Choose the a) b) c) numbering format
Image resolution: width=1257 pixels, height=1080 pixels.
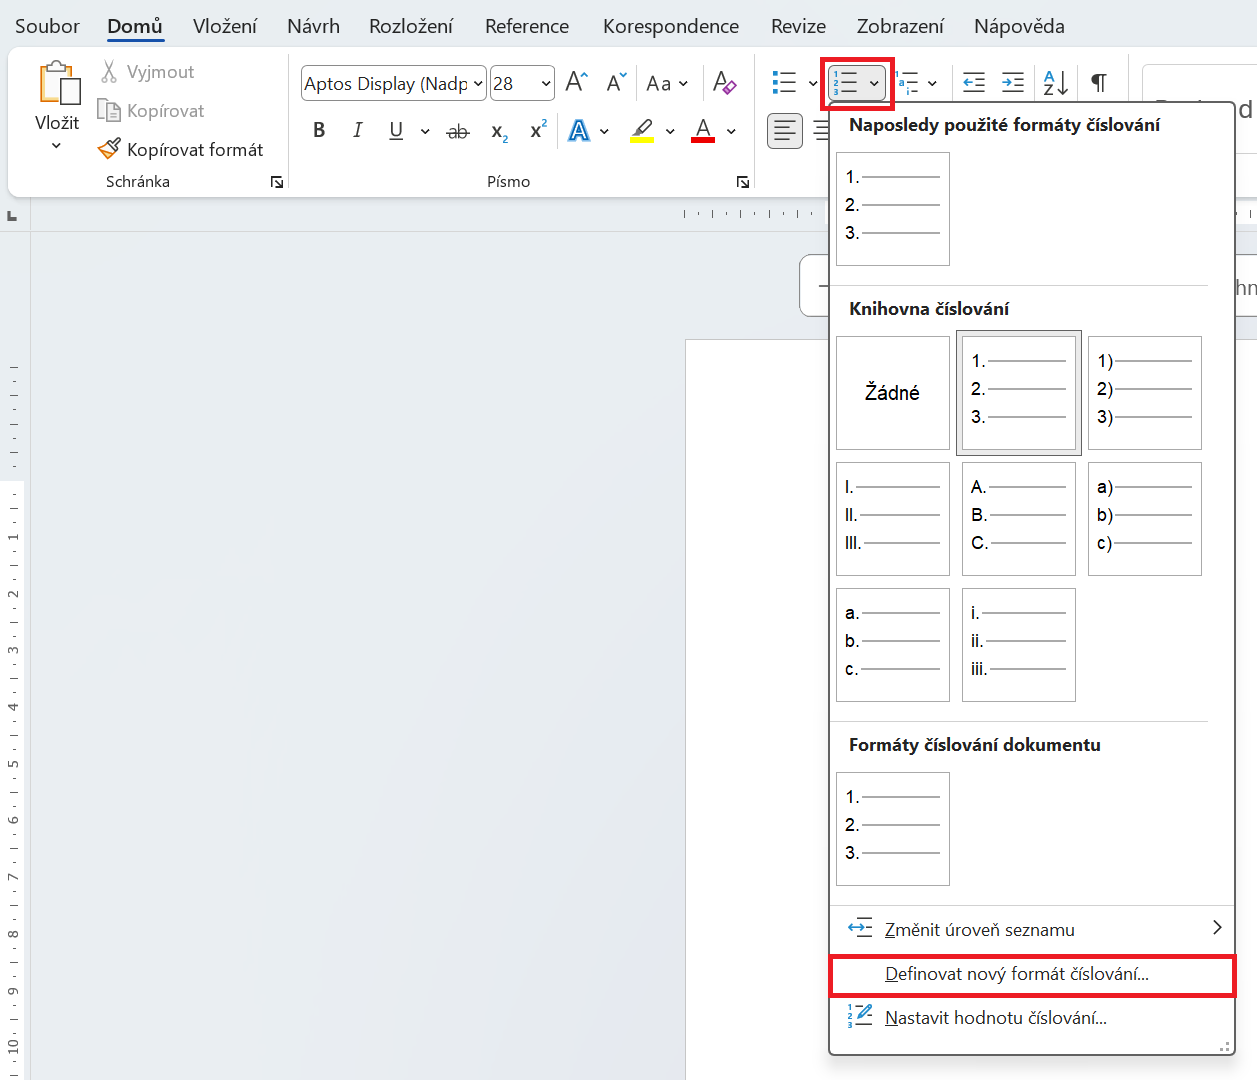coord(1145,519)
